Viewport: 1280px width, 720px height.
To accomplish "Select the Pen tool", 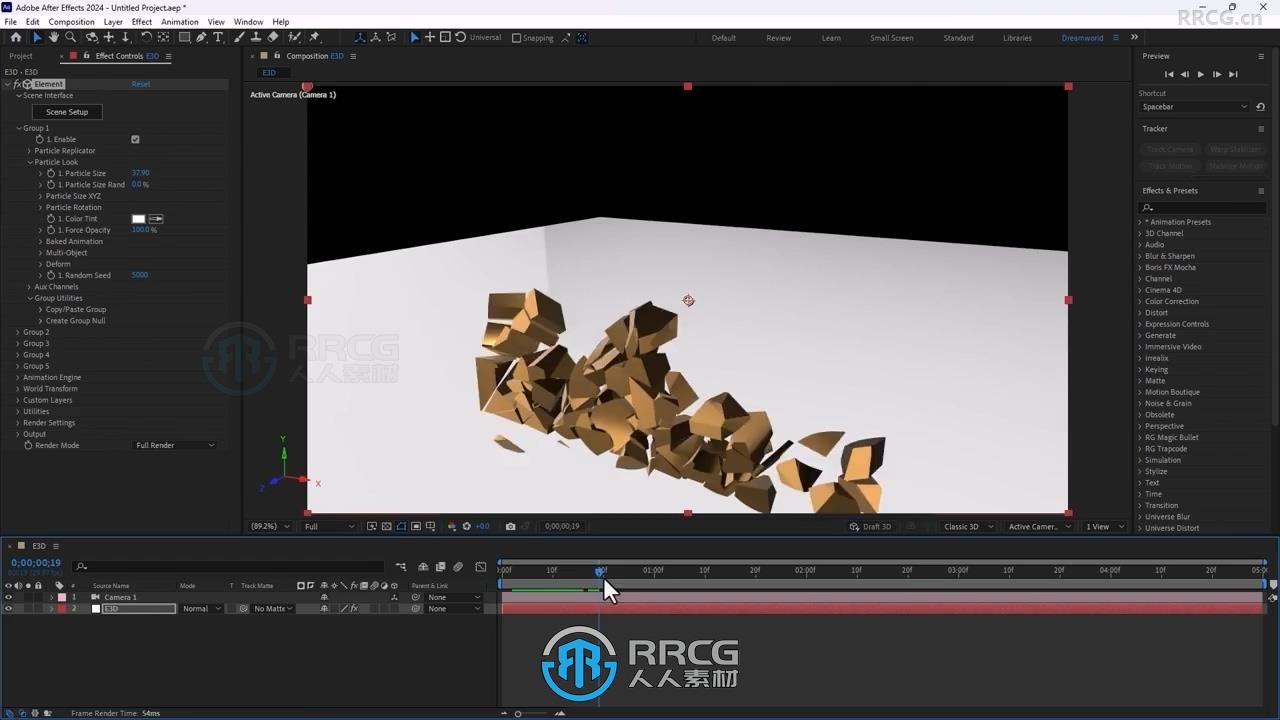I will click(201, 37).
